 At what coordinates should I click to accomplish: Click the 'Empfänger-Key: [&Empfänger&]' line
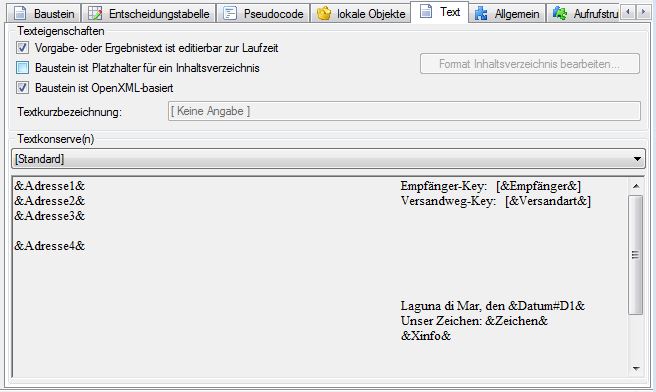pos(491,186)
